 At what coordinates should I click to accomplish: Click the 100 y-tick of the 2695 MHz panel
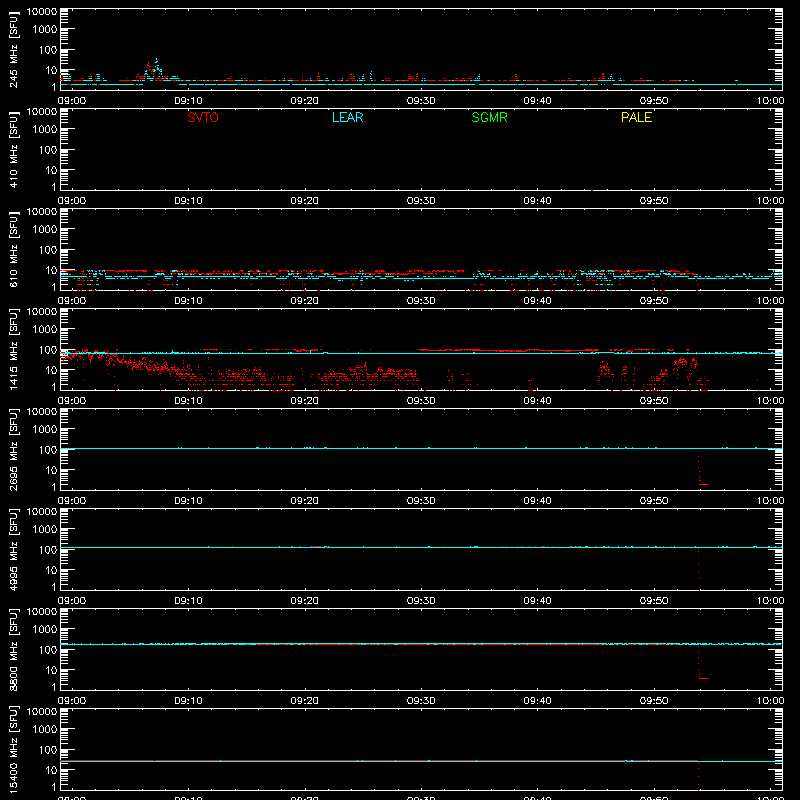pos(48,449)
